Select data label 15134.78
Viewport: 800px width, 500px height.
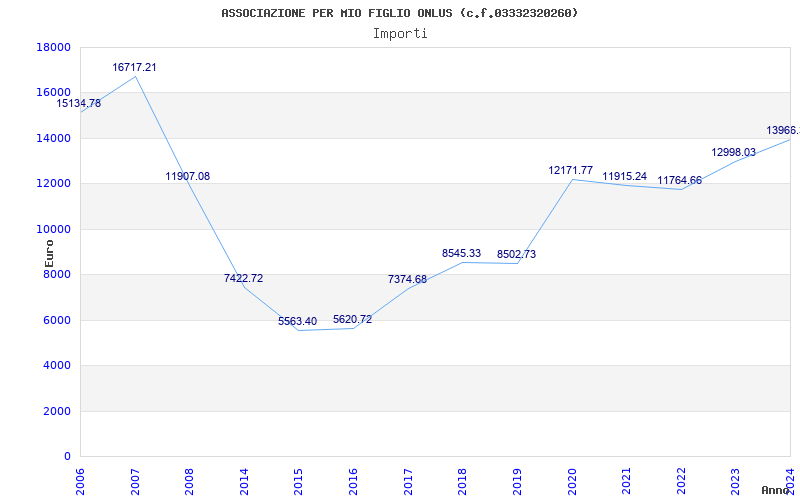point(79,104)
